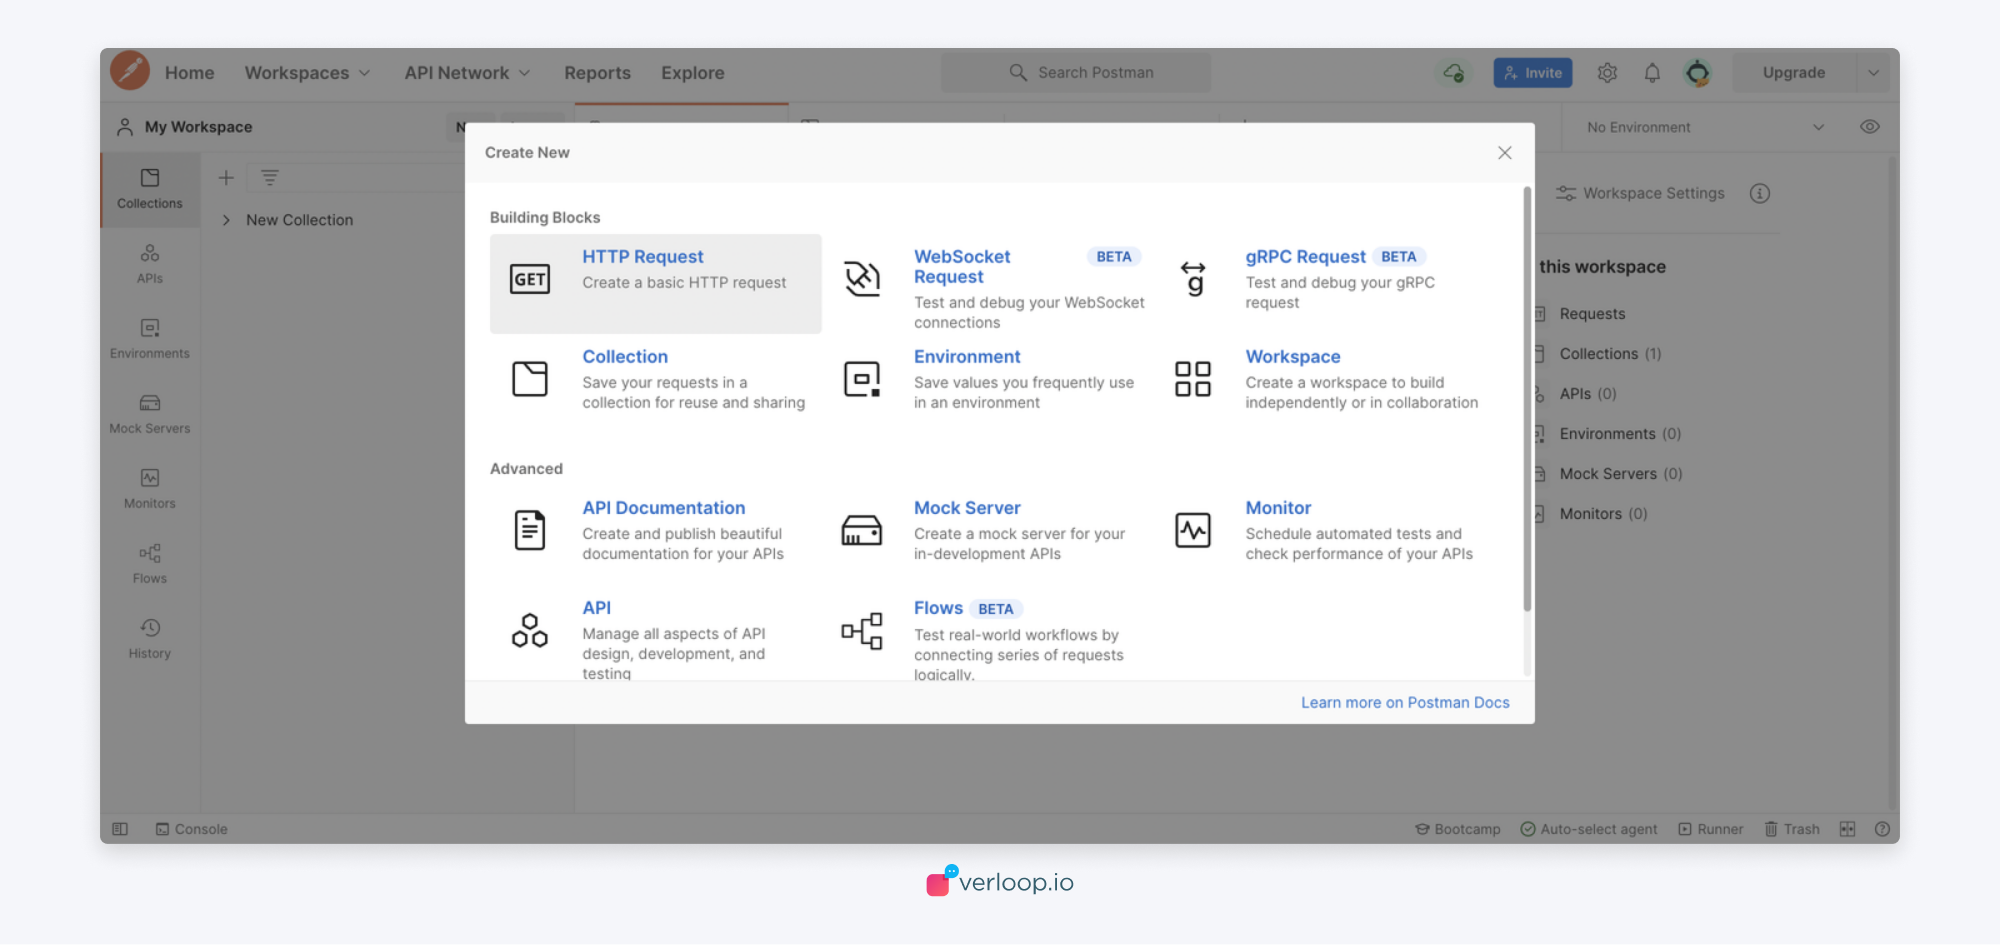Click the WebSocket Request icon
2000x945 pixels.
point(862,279)
